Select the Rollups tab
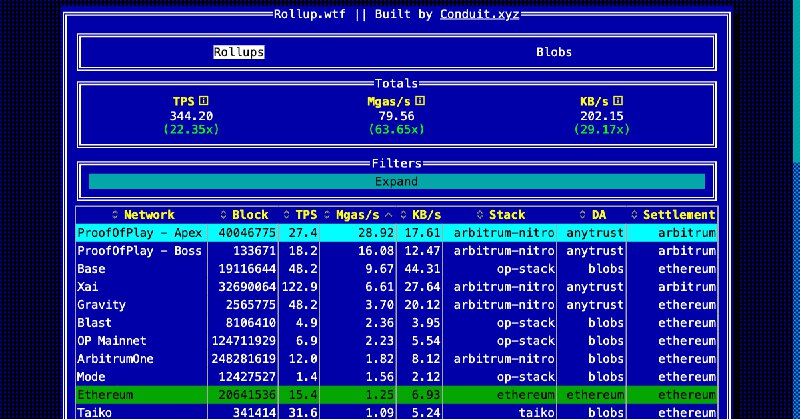The image size is (800, 419). pos(239,52)
